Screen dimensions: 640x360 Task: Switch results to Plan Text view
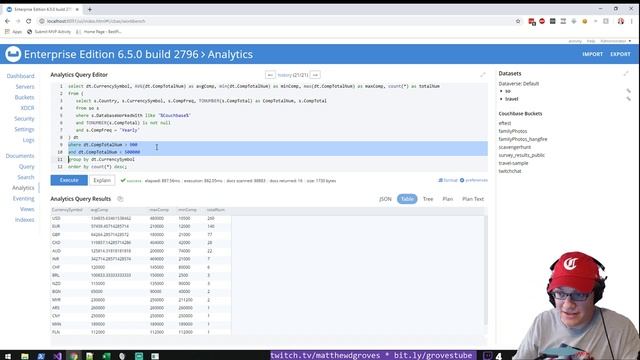click(x=473, y=199)
